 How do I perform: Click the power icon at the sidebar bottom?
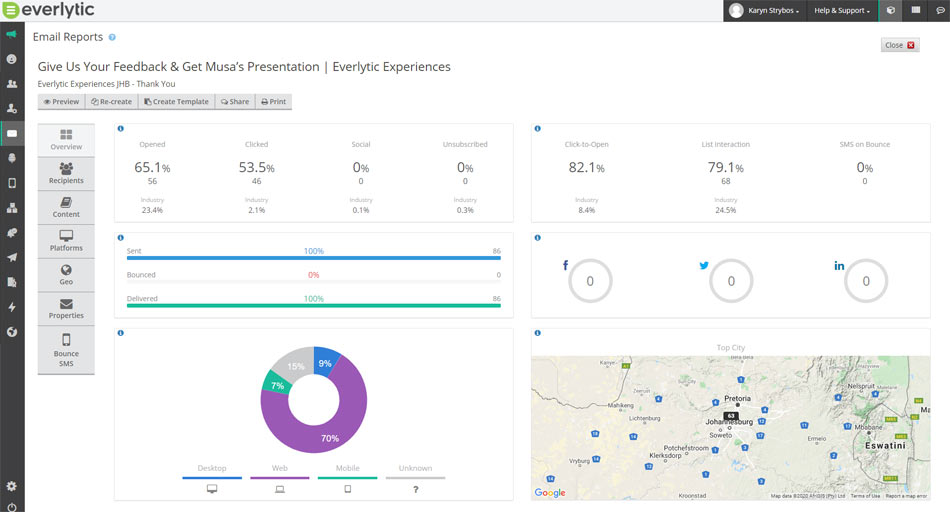coord(12,505)
